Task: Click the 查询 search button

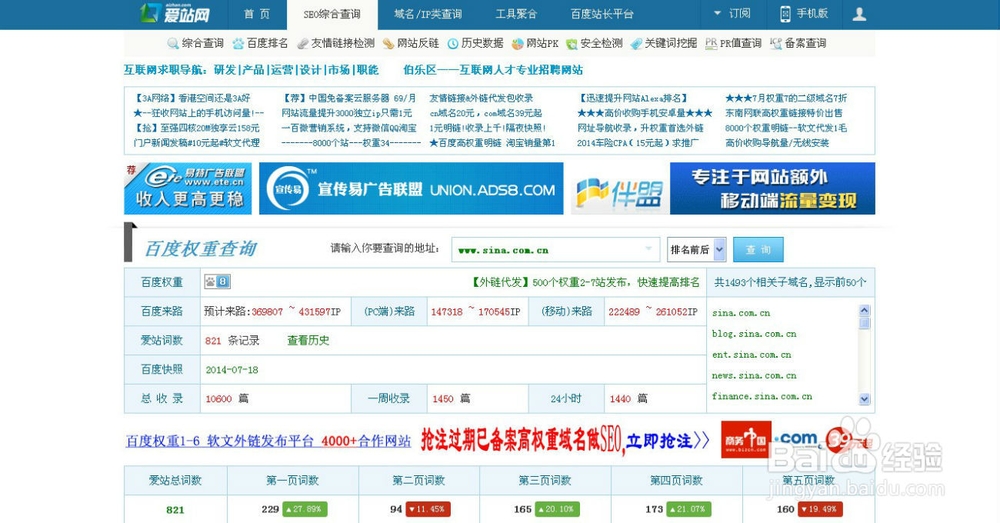Action: (758, 249)
